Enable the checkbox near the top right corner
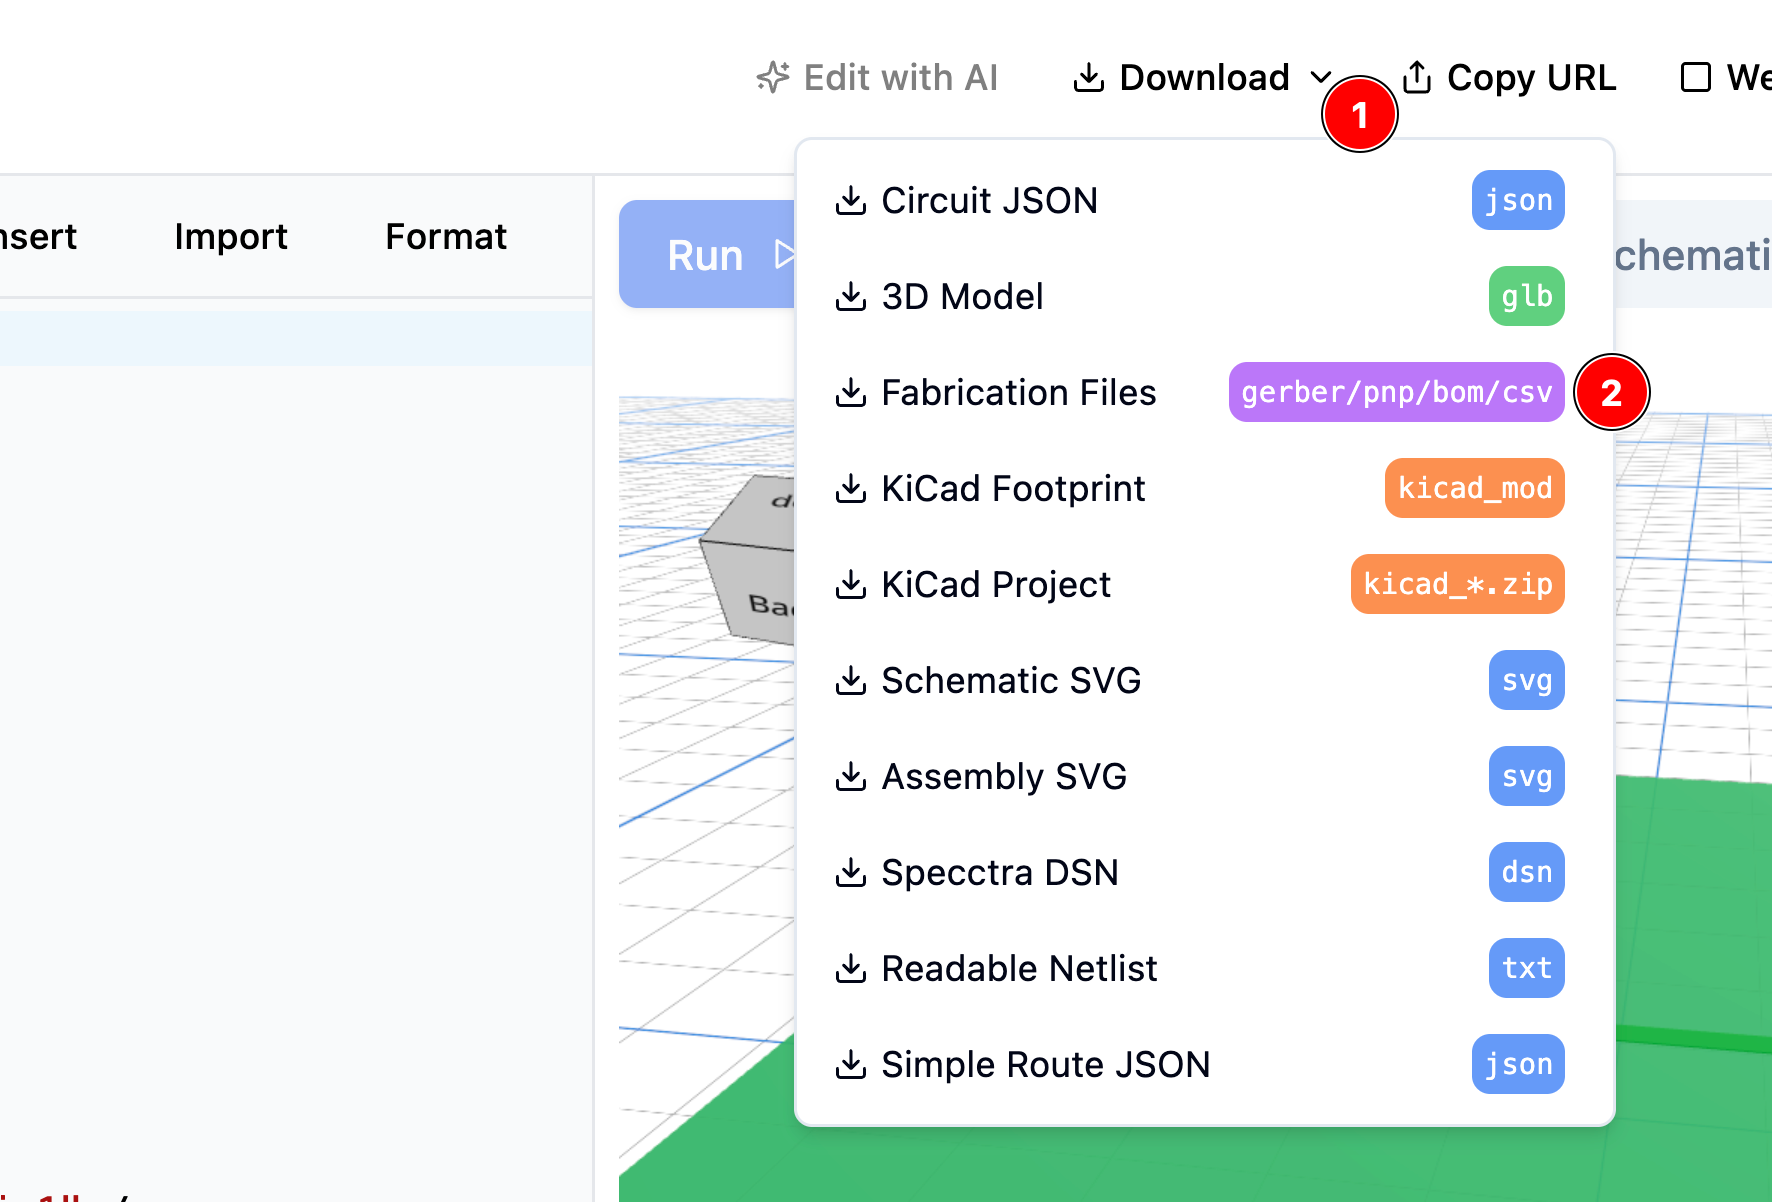 coord(1697,77)
